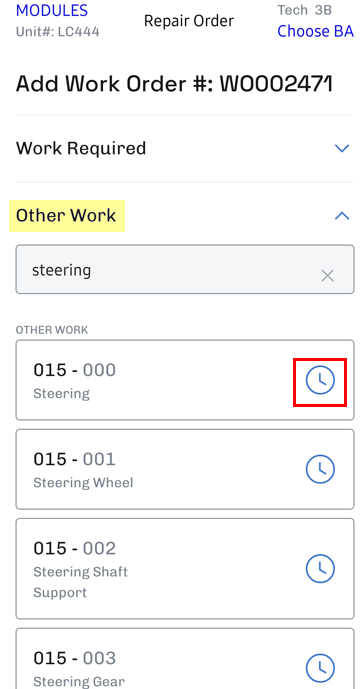Expand the Work Required section chevron
This screenshot has width=363, height=689.
tap(342, 148)
